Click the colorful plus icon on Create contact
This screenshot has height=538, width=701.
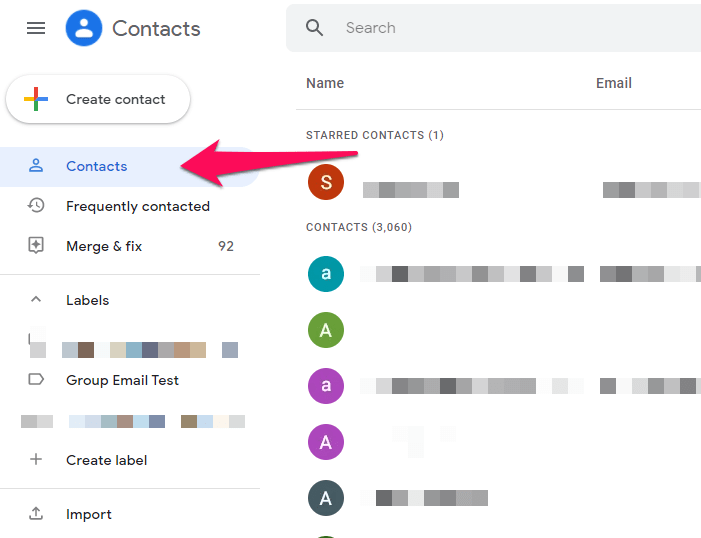[36, 99]
